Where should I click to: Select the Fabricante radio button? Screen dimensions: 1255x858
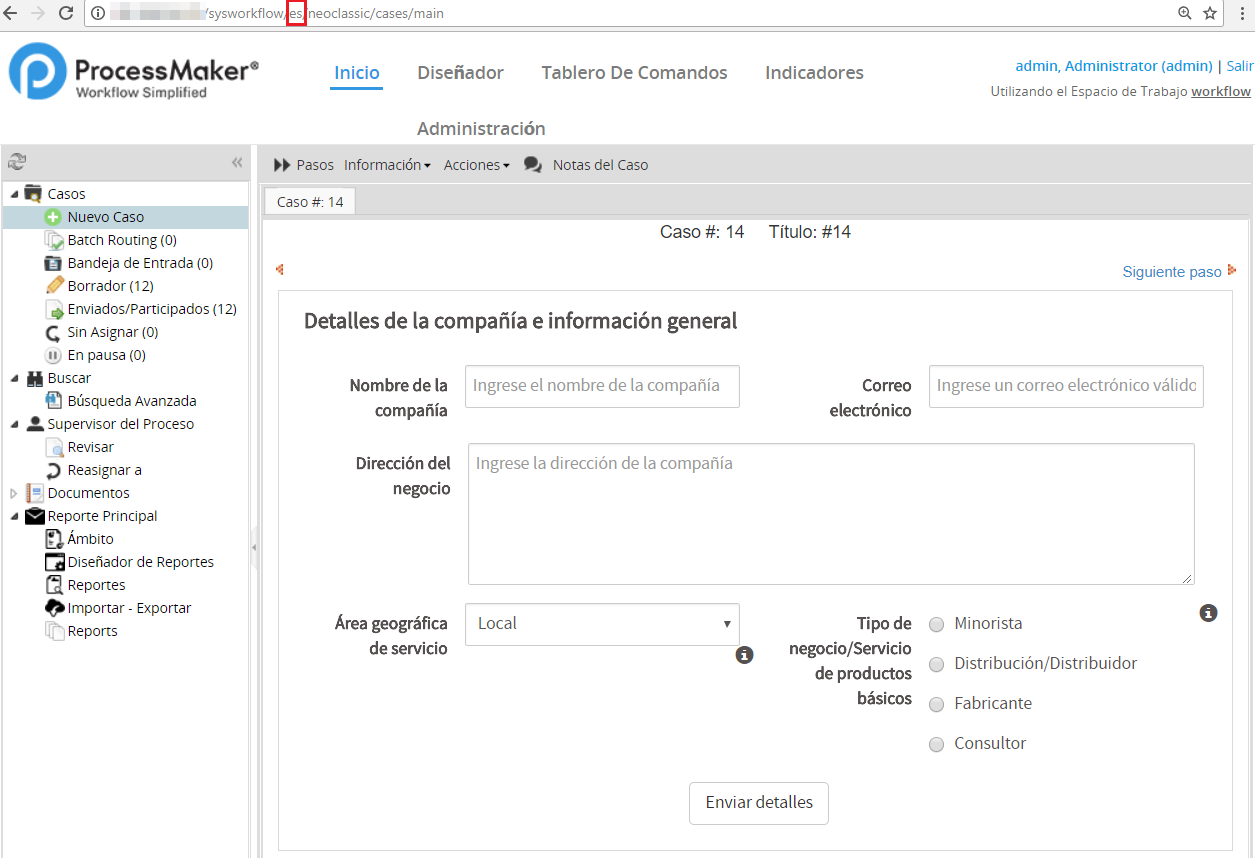point(936,704)
